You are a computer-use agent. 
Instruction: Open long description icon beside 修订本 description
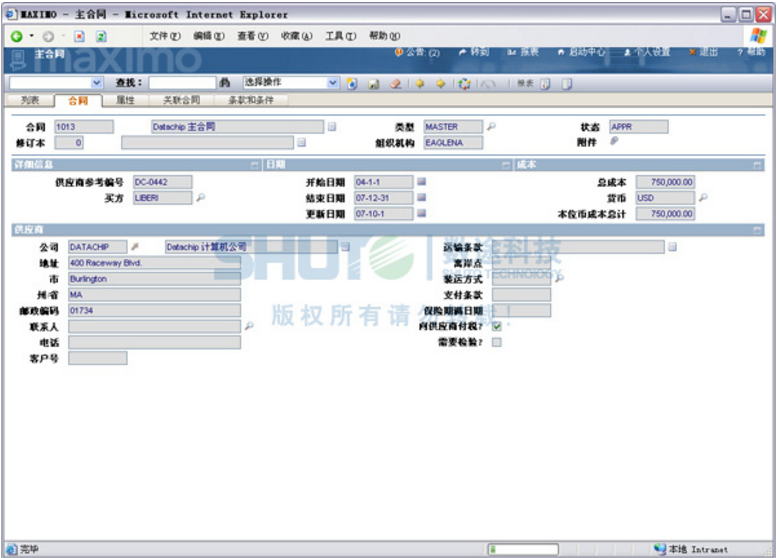pos(302,143)
